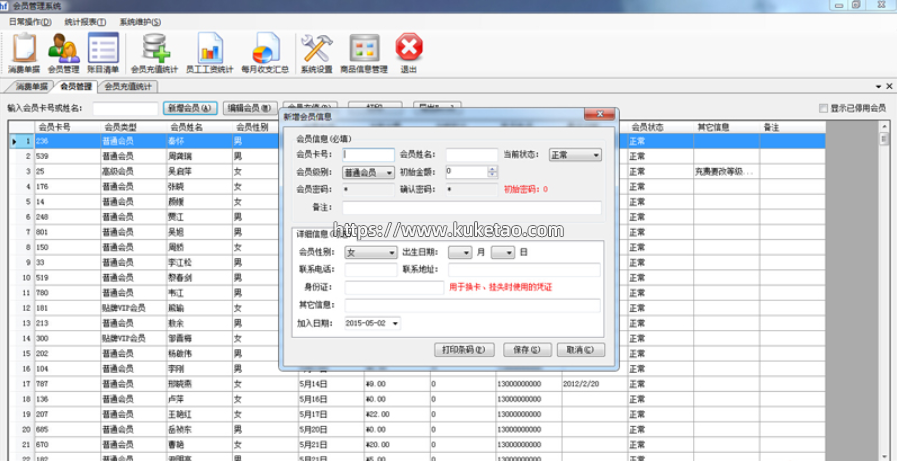Screen dimensions: 897x461
Task: Open the 每月收支汇总 toolbar icon
Action: click(x=265, y=53)
